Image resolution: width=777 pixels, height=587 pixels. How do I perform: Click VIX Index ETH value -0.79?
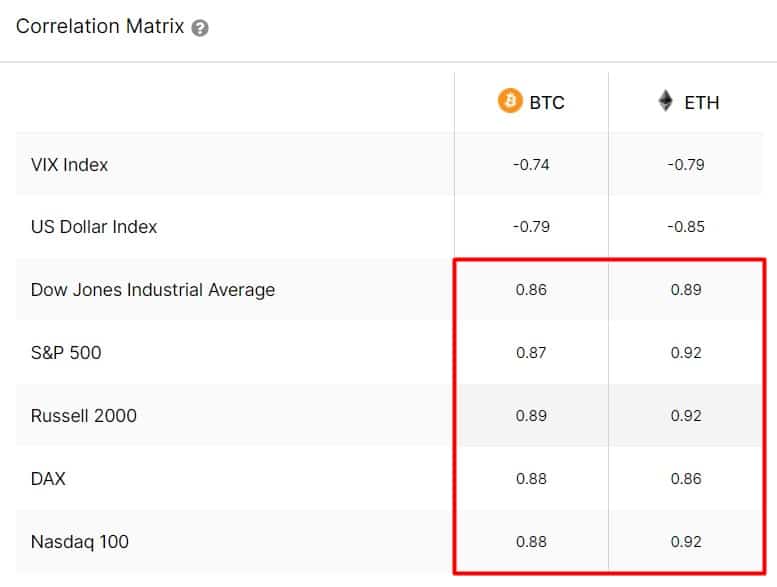(686, 164)
